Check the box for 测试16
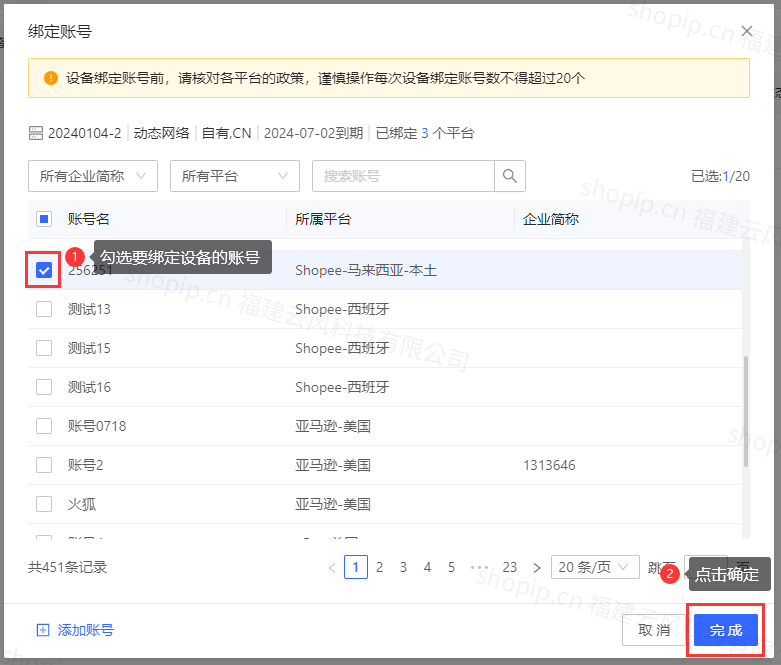Image resolution: width=781 pixels, height=665 pixels. (44, 387)
